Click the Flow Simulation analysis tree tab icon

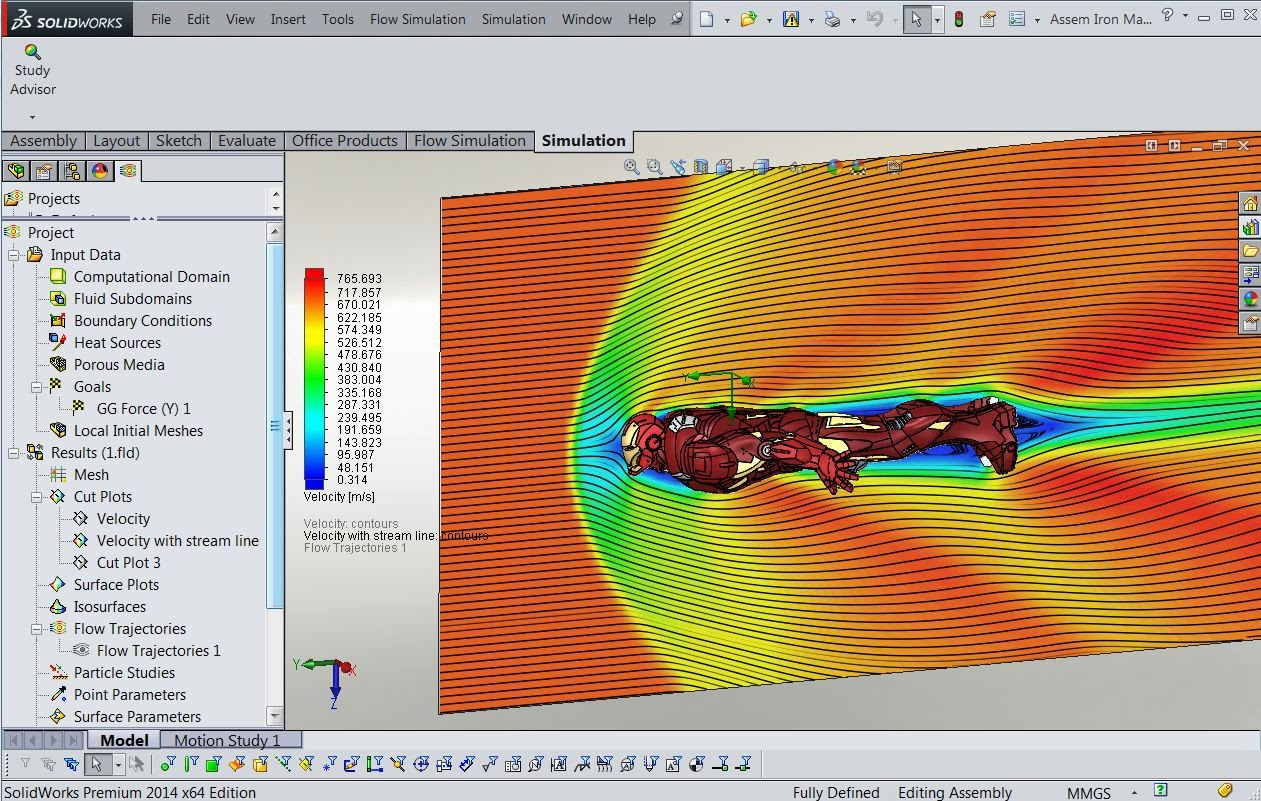click(127, 170)
